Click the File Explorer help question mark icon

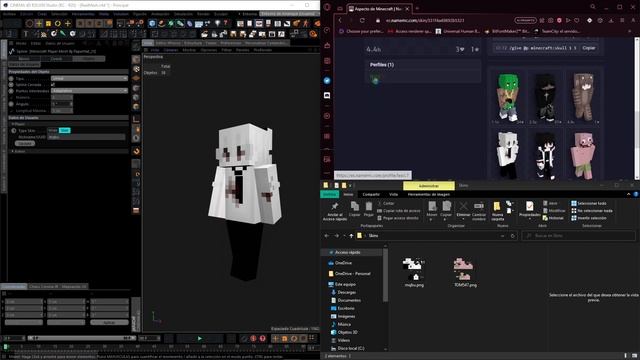[x=636, y=194]
